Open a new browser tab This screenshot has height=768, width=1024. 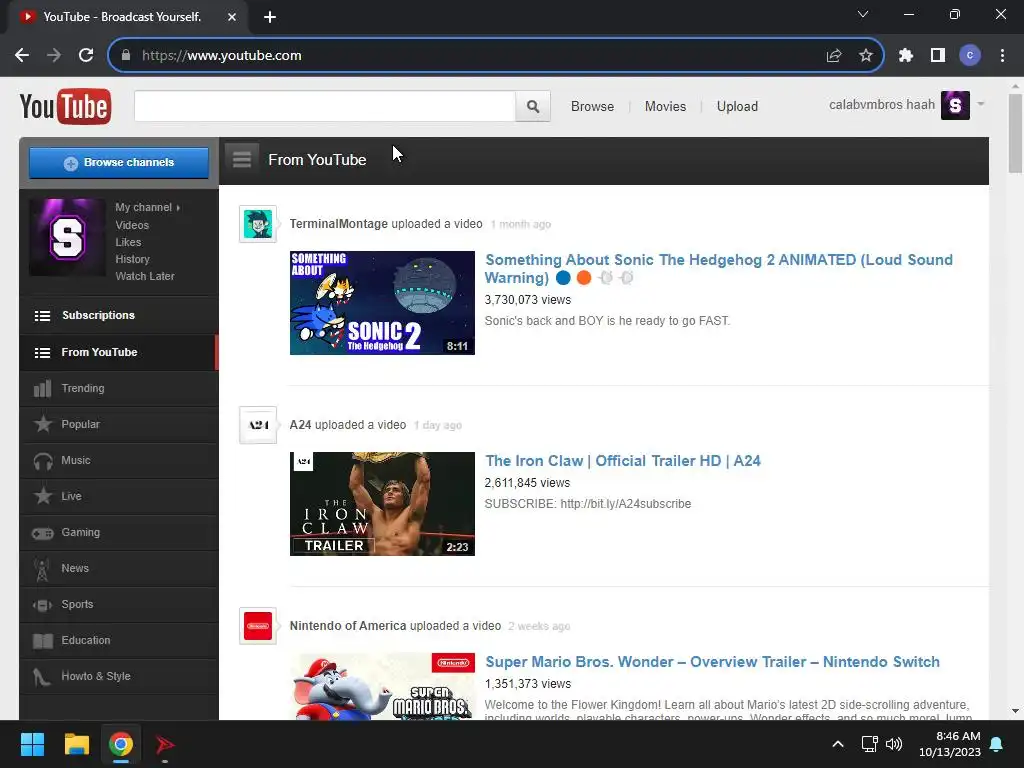coord(270,17)
